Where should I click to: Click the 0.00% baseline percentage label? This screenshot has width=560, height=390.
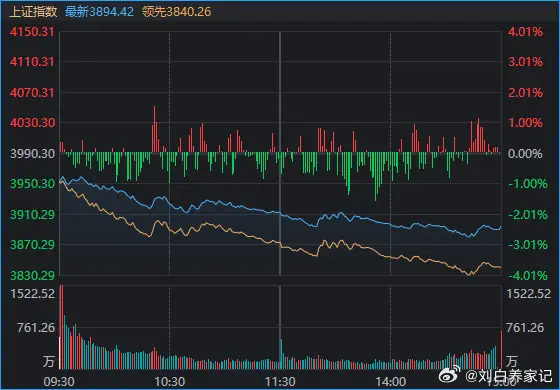[x=525, y=154]
